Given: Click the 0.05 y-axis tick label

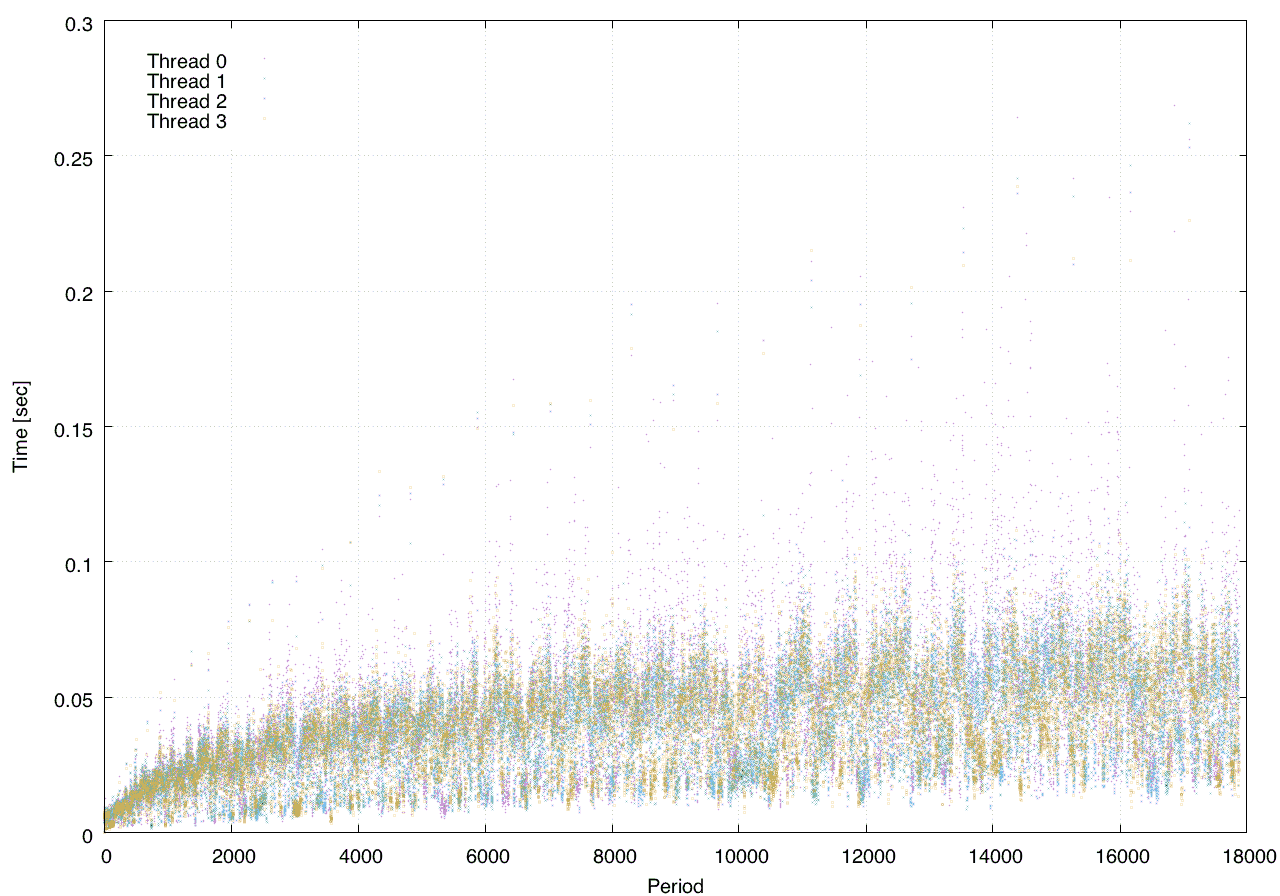Looking at the screenshot, I should pyautogui.click(x=76, y=699).
